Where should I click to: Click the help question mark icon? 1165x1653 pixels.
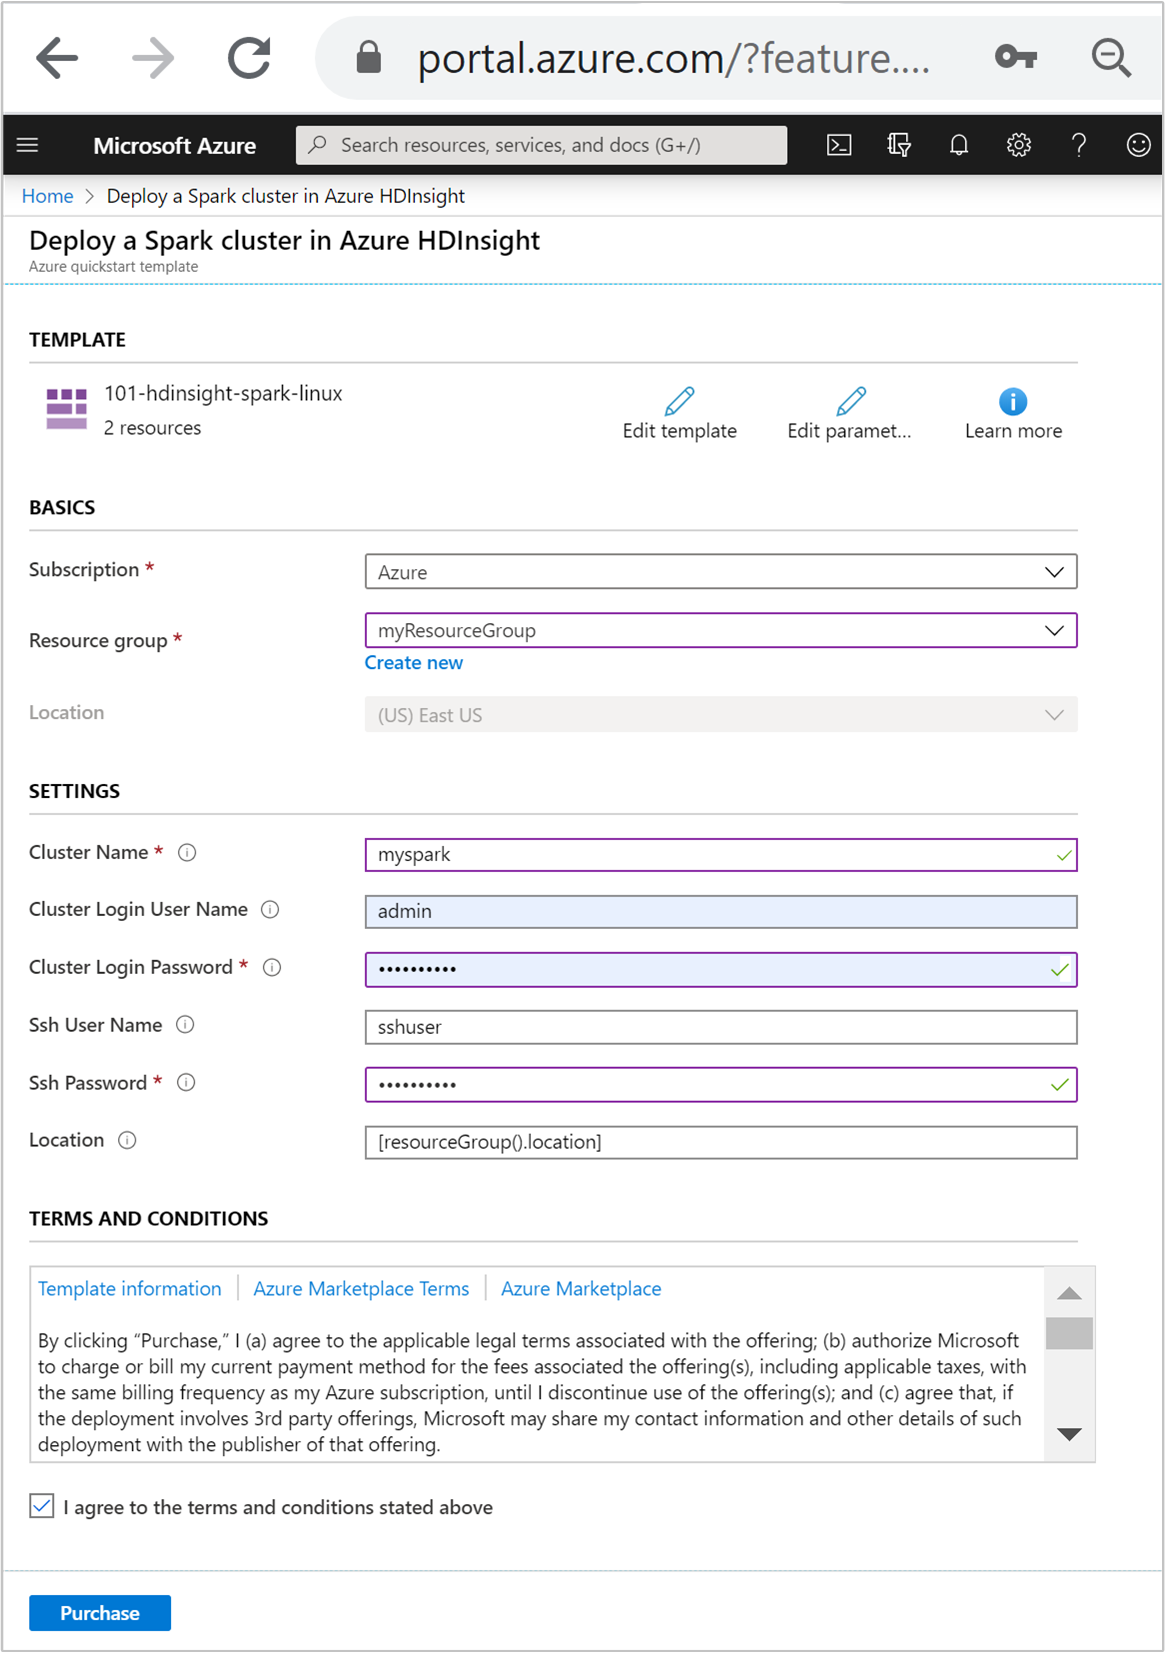(1078, 145)
